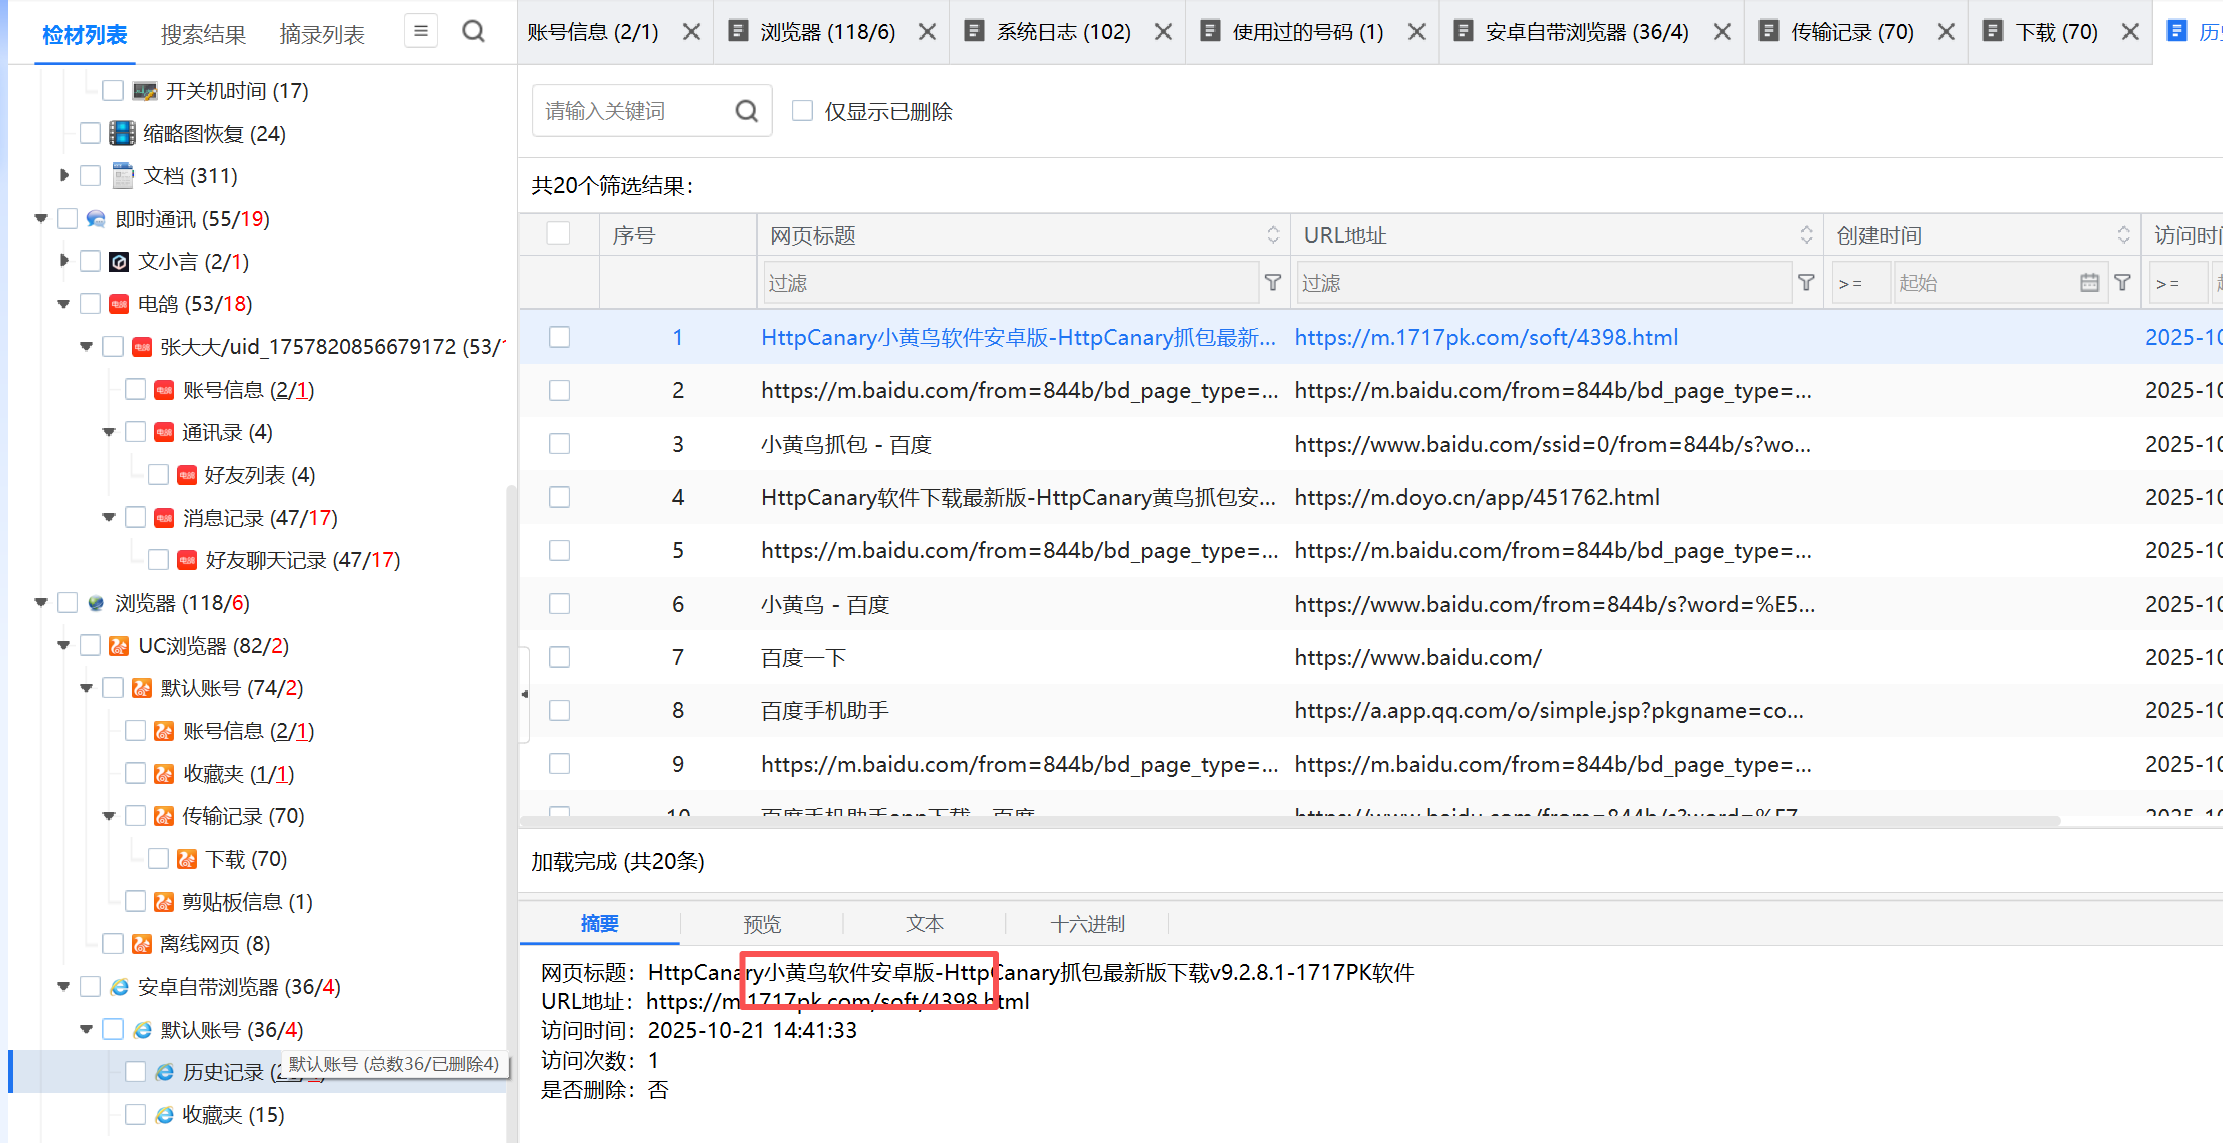Close the 系统日志 (102) tab
Screen dimensions: 2223x1143
(1163, 32)
